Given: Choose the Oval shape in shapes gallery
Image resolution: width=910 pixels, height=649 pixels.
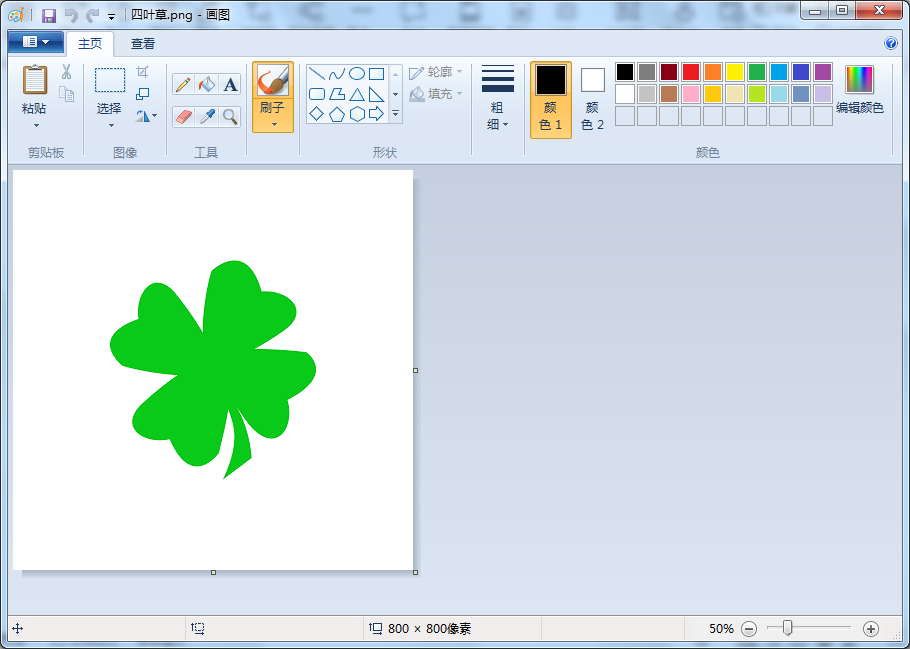Looking at the screenshot, I should (357, 74).
